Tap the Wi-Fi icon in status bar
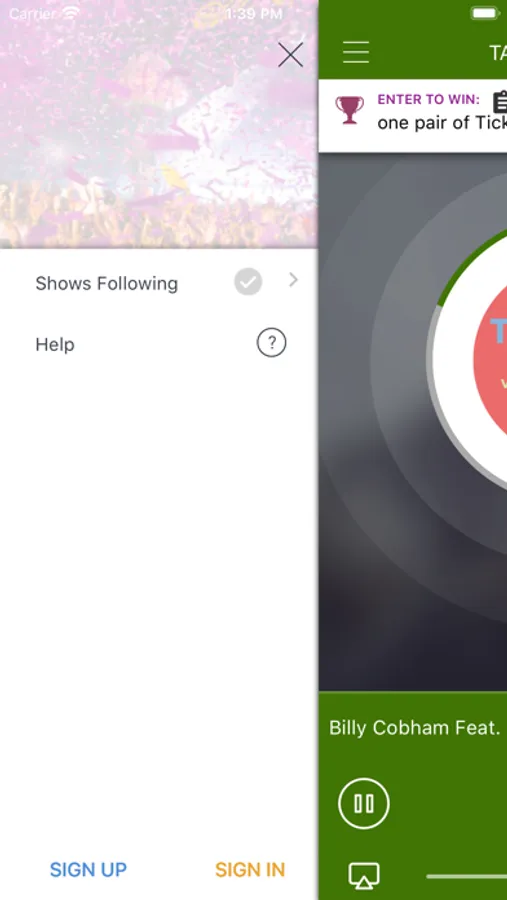 [71, 13]
